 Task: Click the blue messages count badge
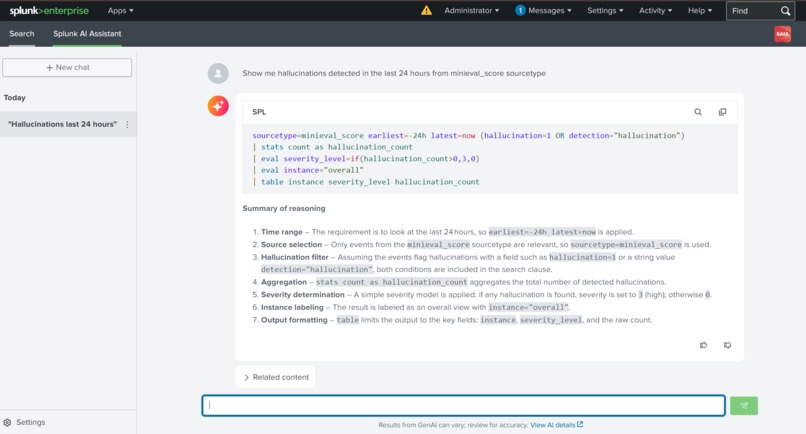[520, 10]
